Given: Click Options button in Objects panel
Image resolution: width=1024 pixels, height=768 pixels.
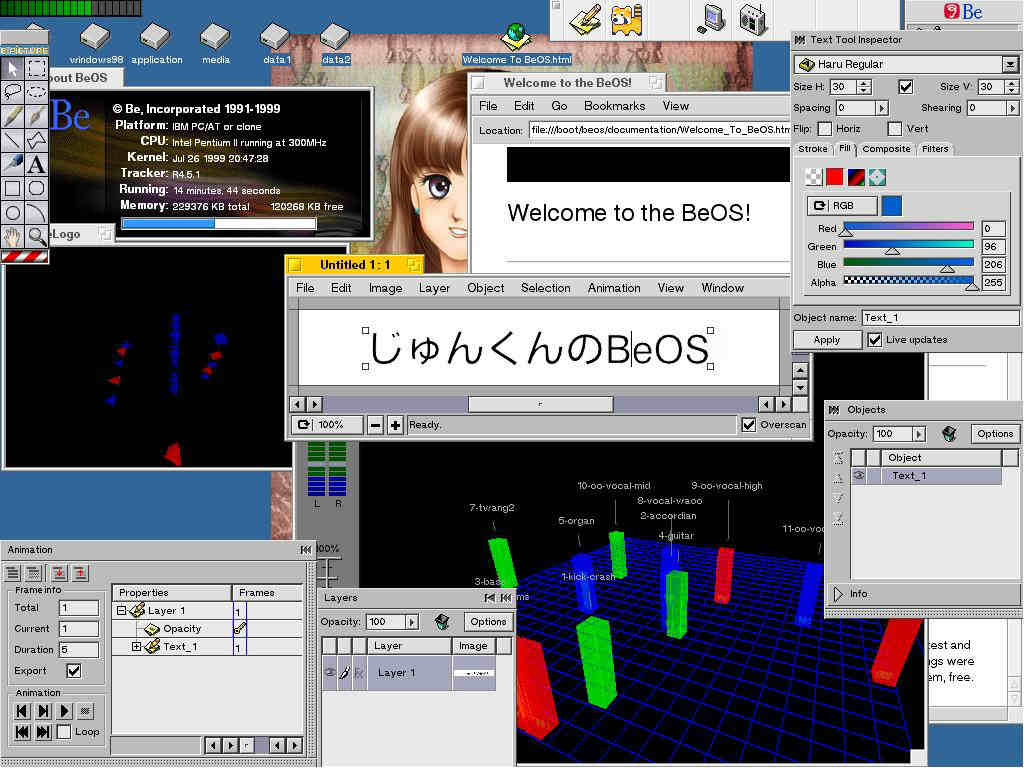Looking at the screenshot, I should [995, 434].
